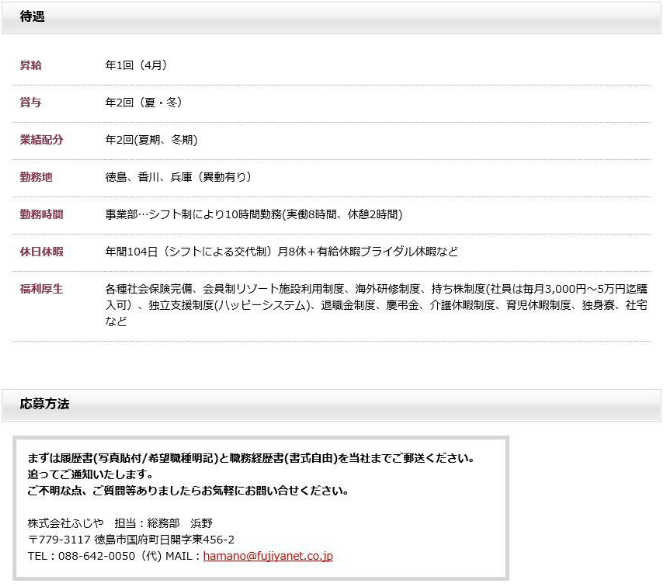The width and height of the screenshot is (666, 585).
Task: Click the 賞与 row label
Action: pyautogui.click(x=31, y=103)
